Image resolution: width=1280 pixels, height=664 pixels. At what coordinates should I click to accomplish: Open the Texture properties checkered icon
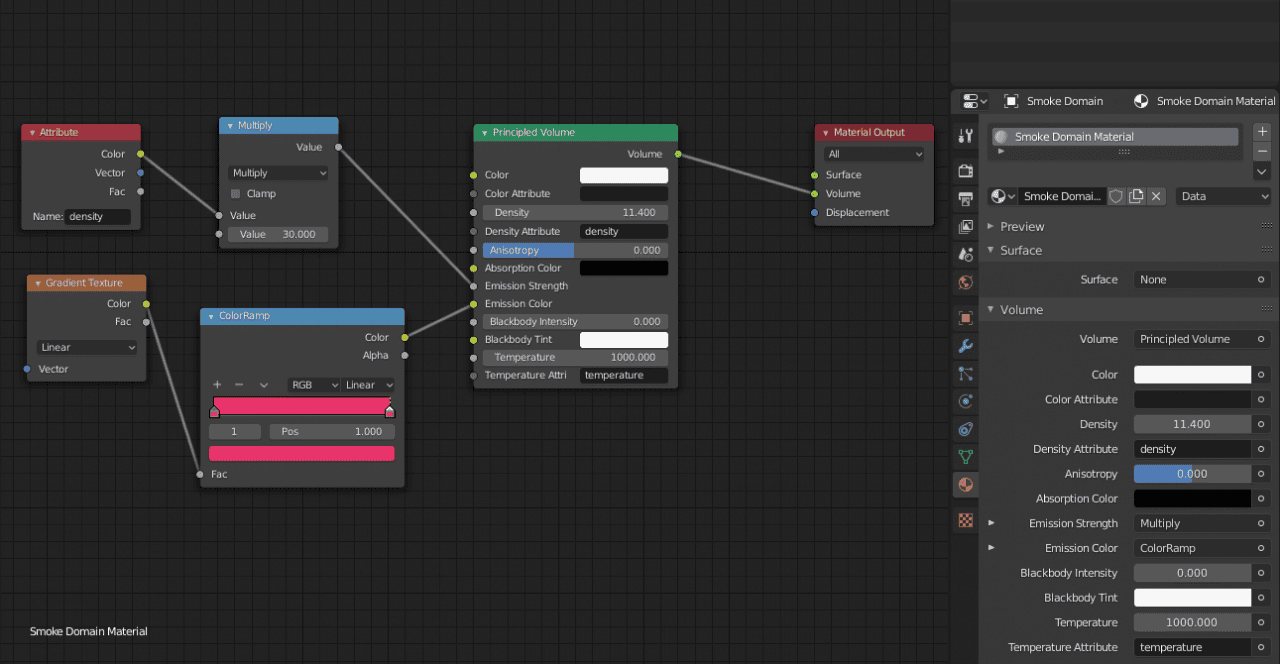[965, 520]
